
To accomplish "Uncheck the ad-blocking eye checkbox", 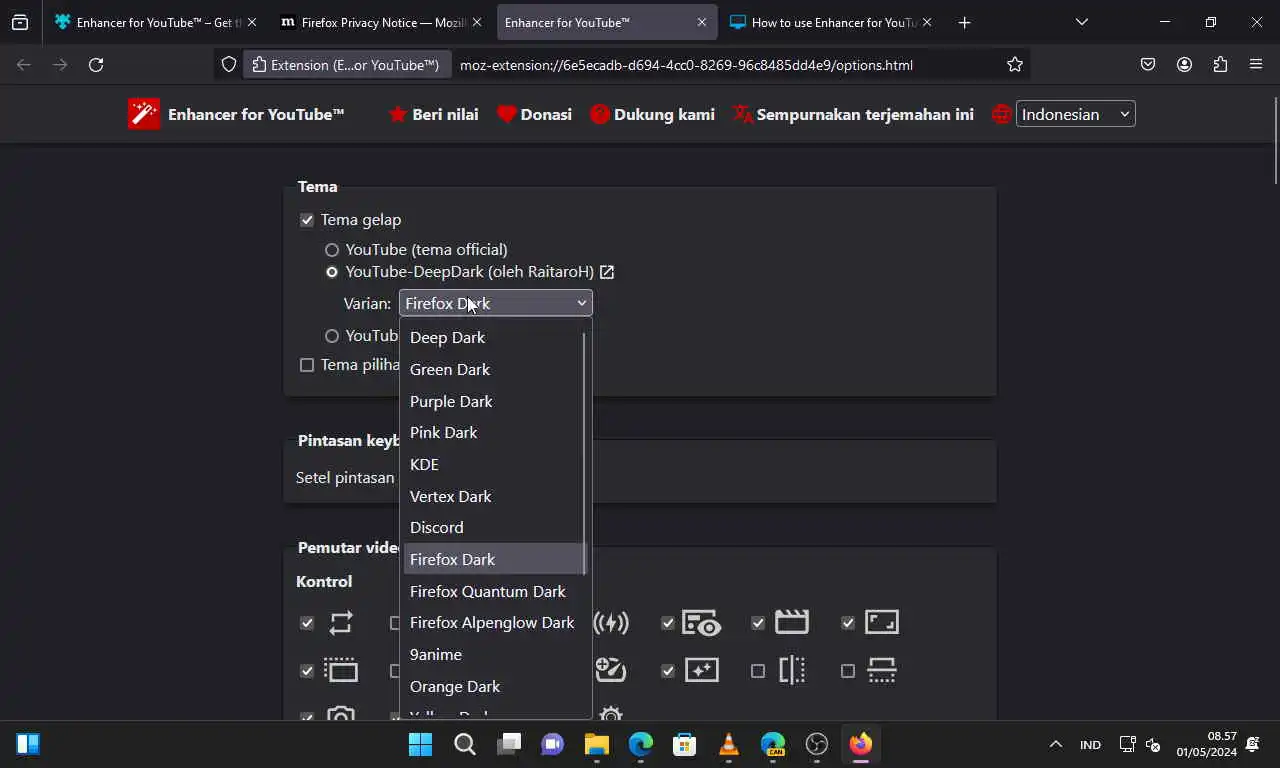I will 668,623.
